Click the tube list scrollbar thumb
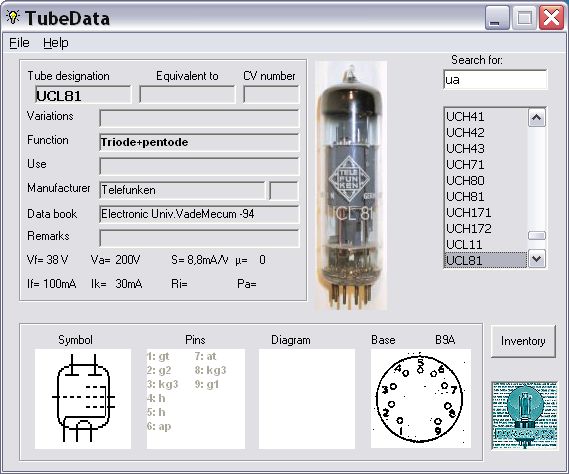Screen dimensions: 569x474 537,236
